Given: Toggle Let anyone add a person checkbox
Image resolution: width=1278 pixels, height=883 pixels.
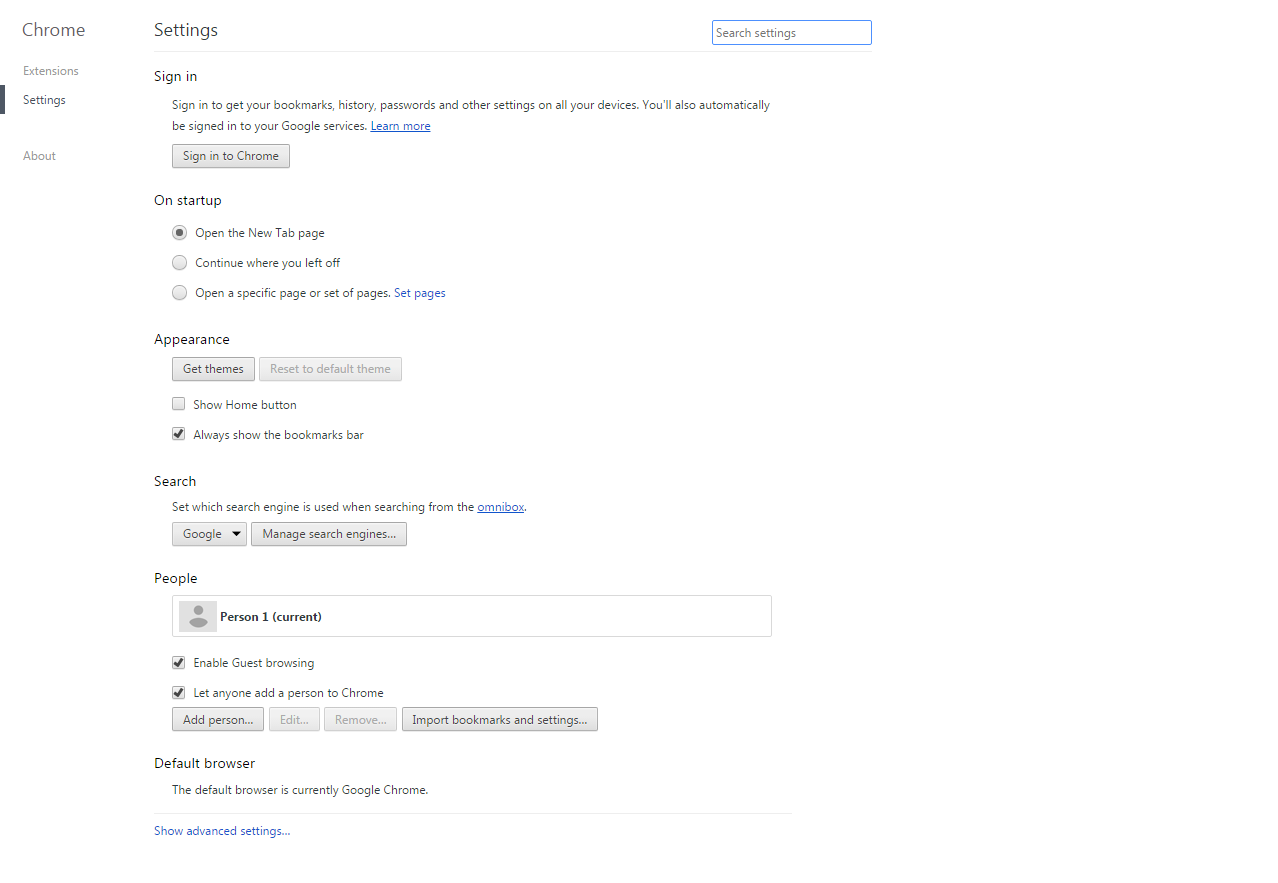Looking at the screenshot, I should point(179,693).
